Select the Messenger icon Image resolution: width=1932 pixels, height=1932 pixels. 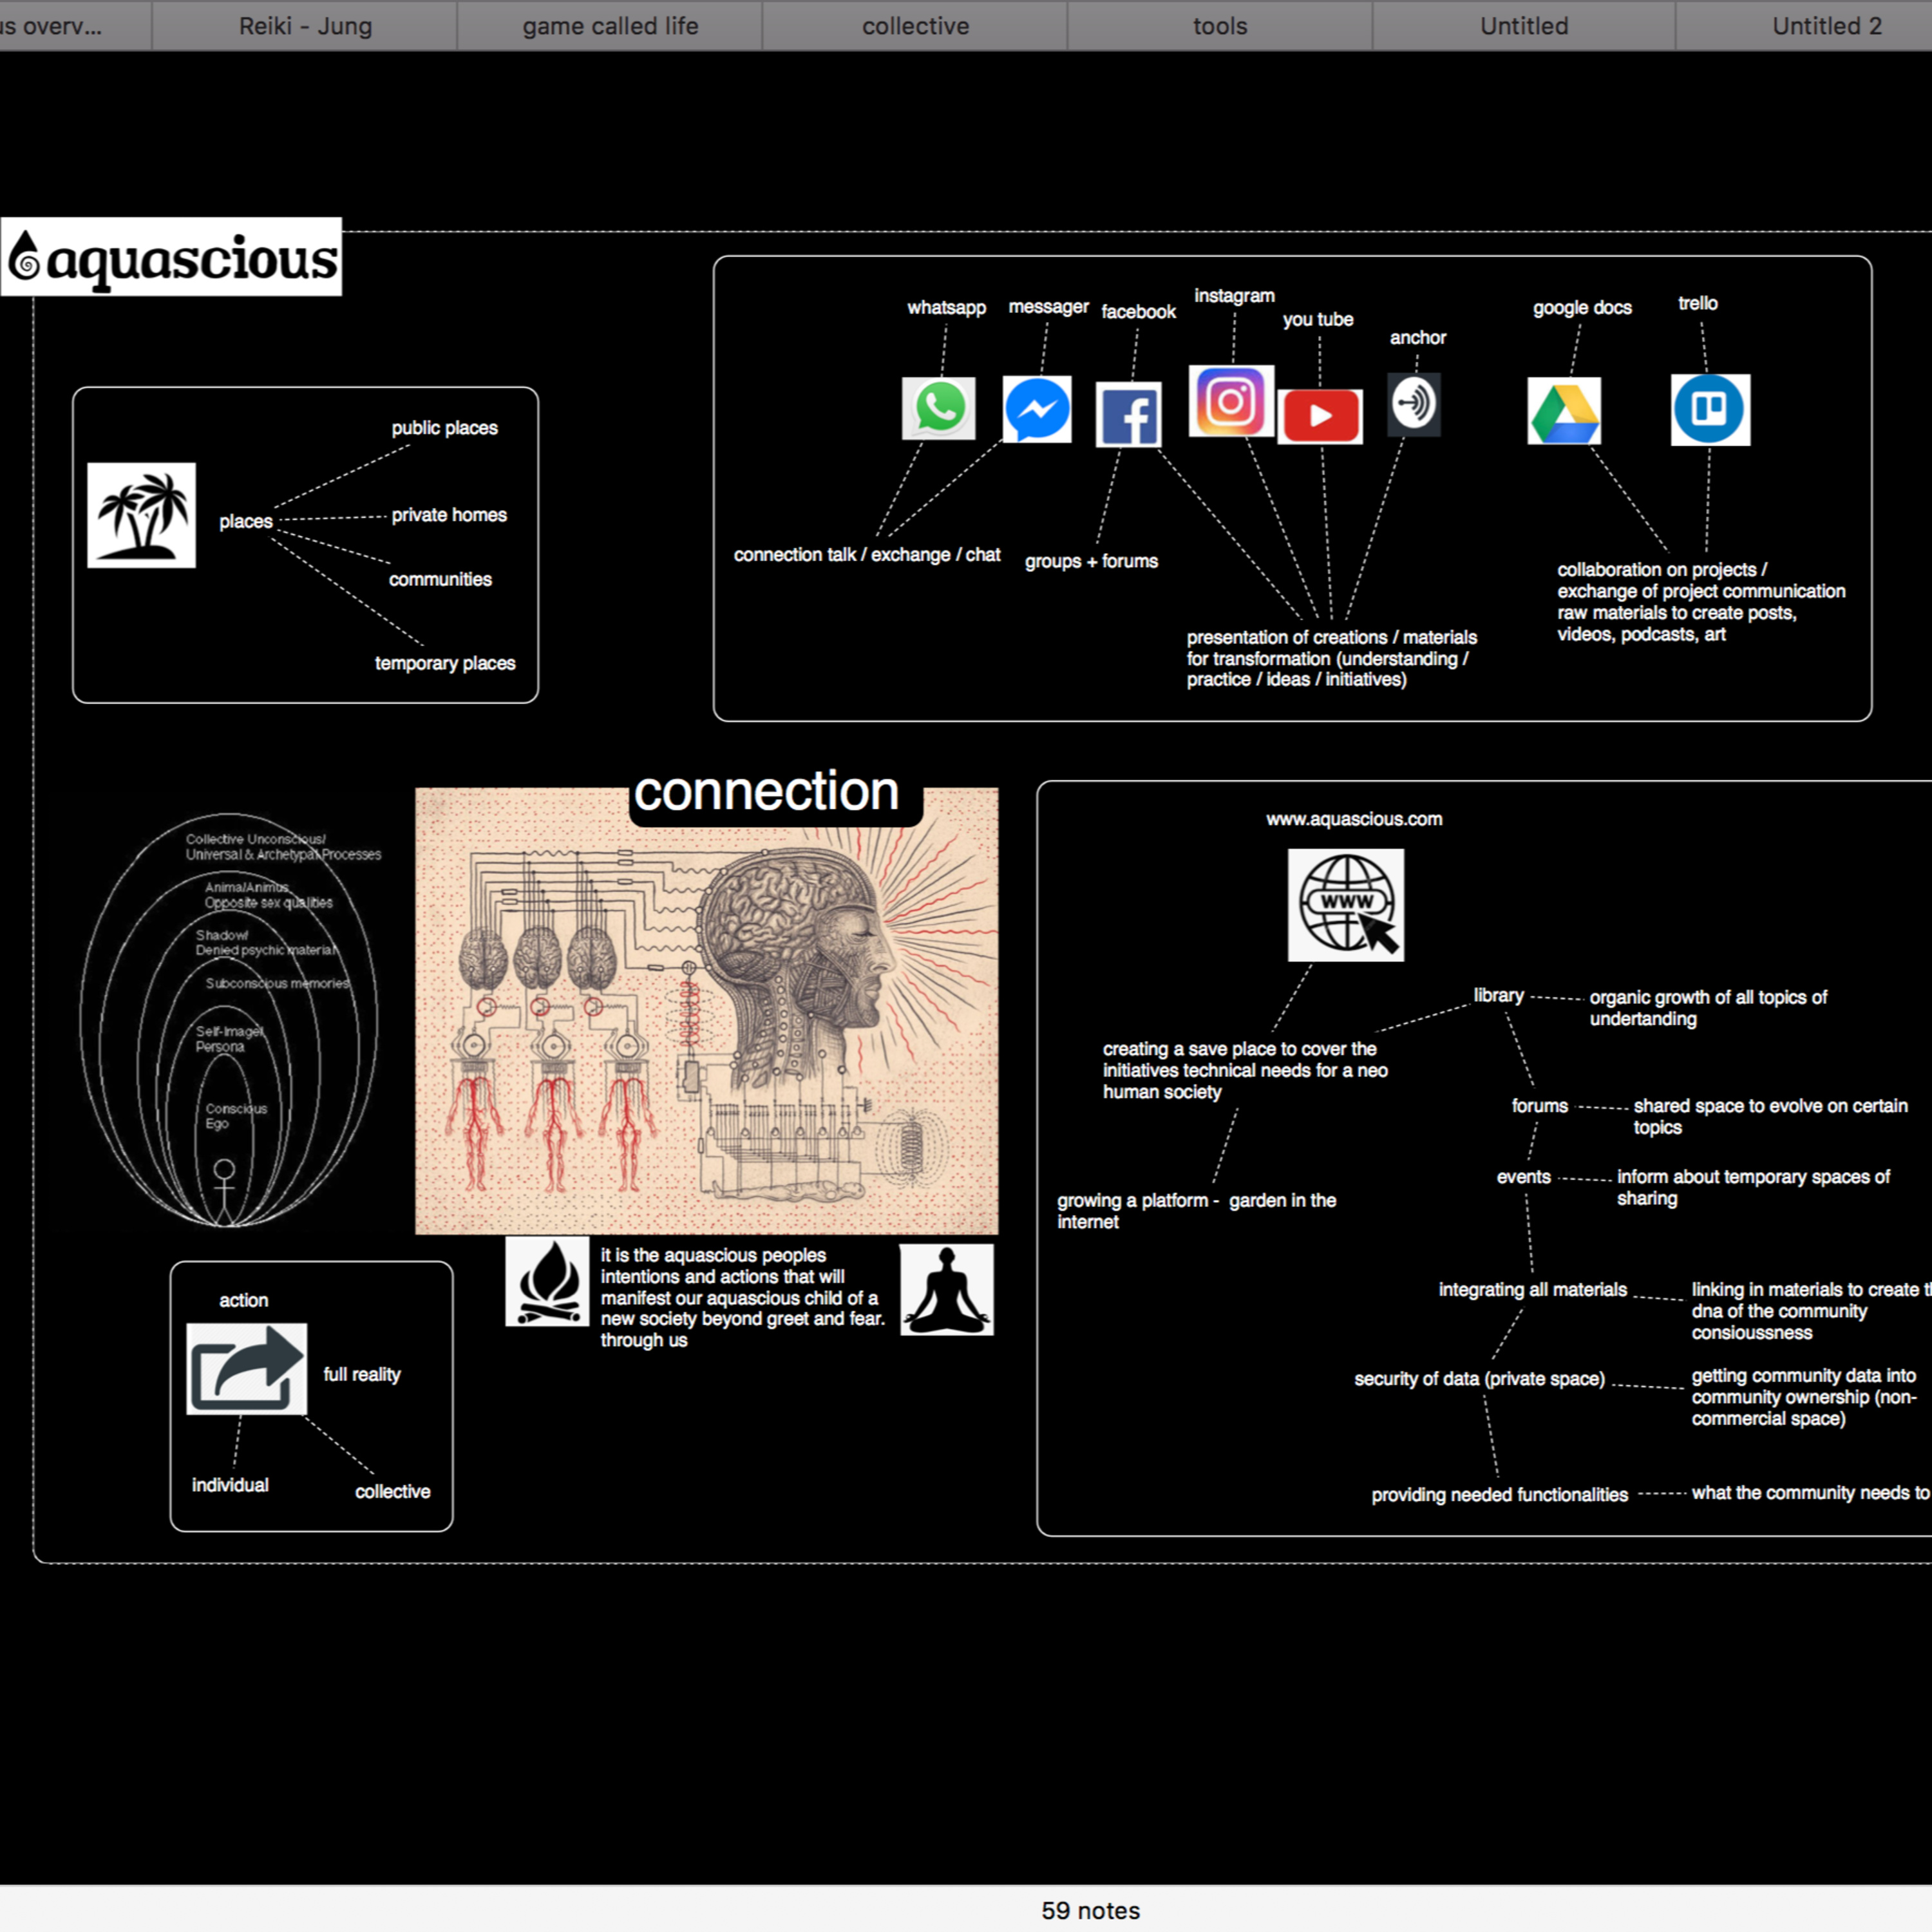[x=1037, y=409]
